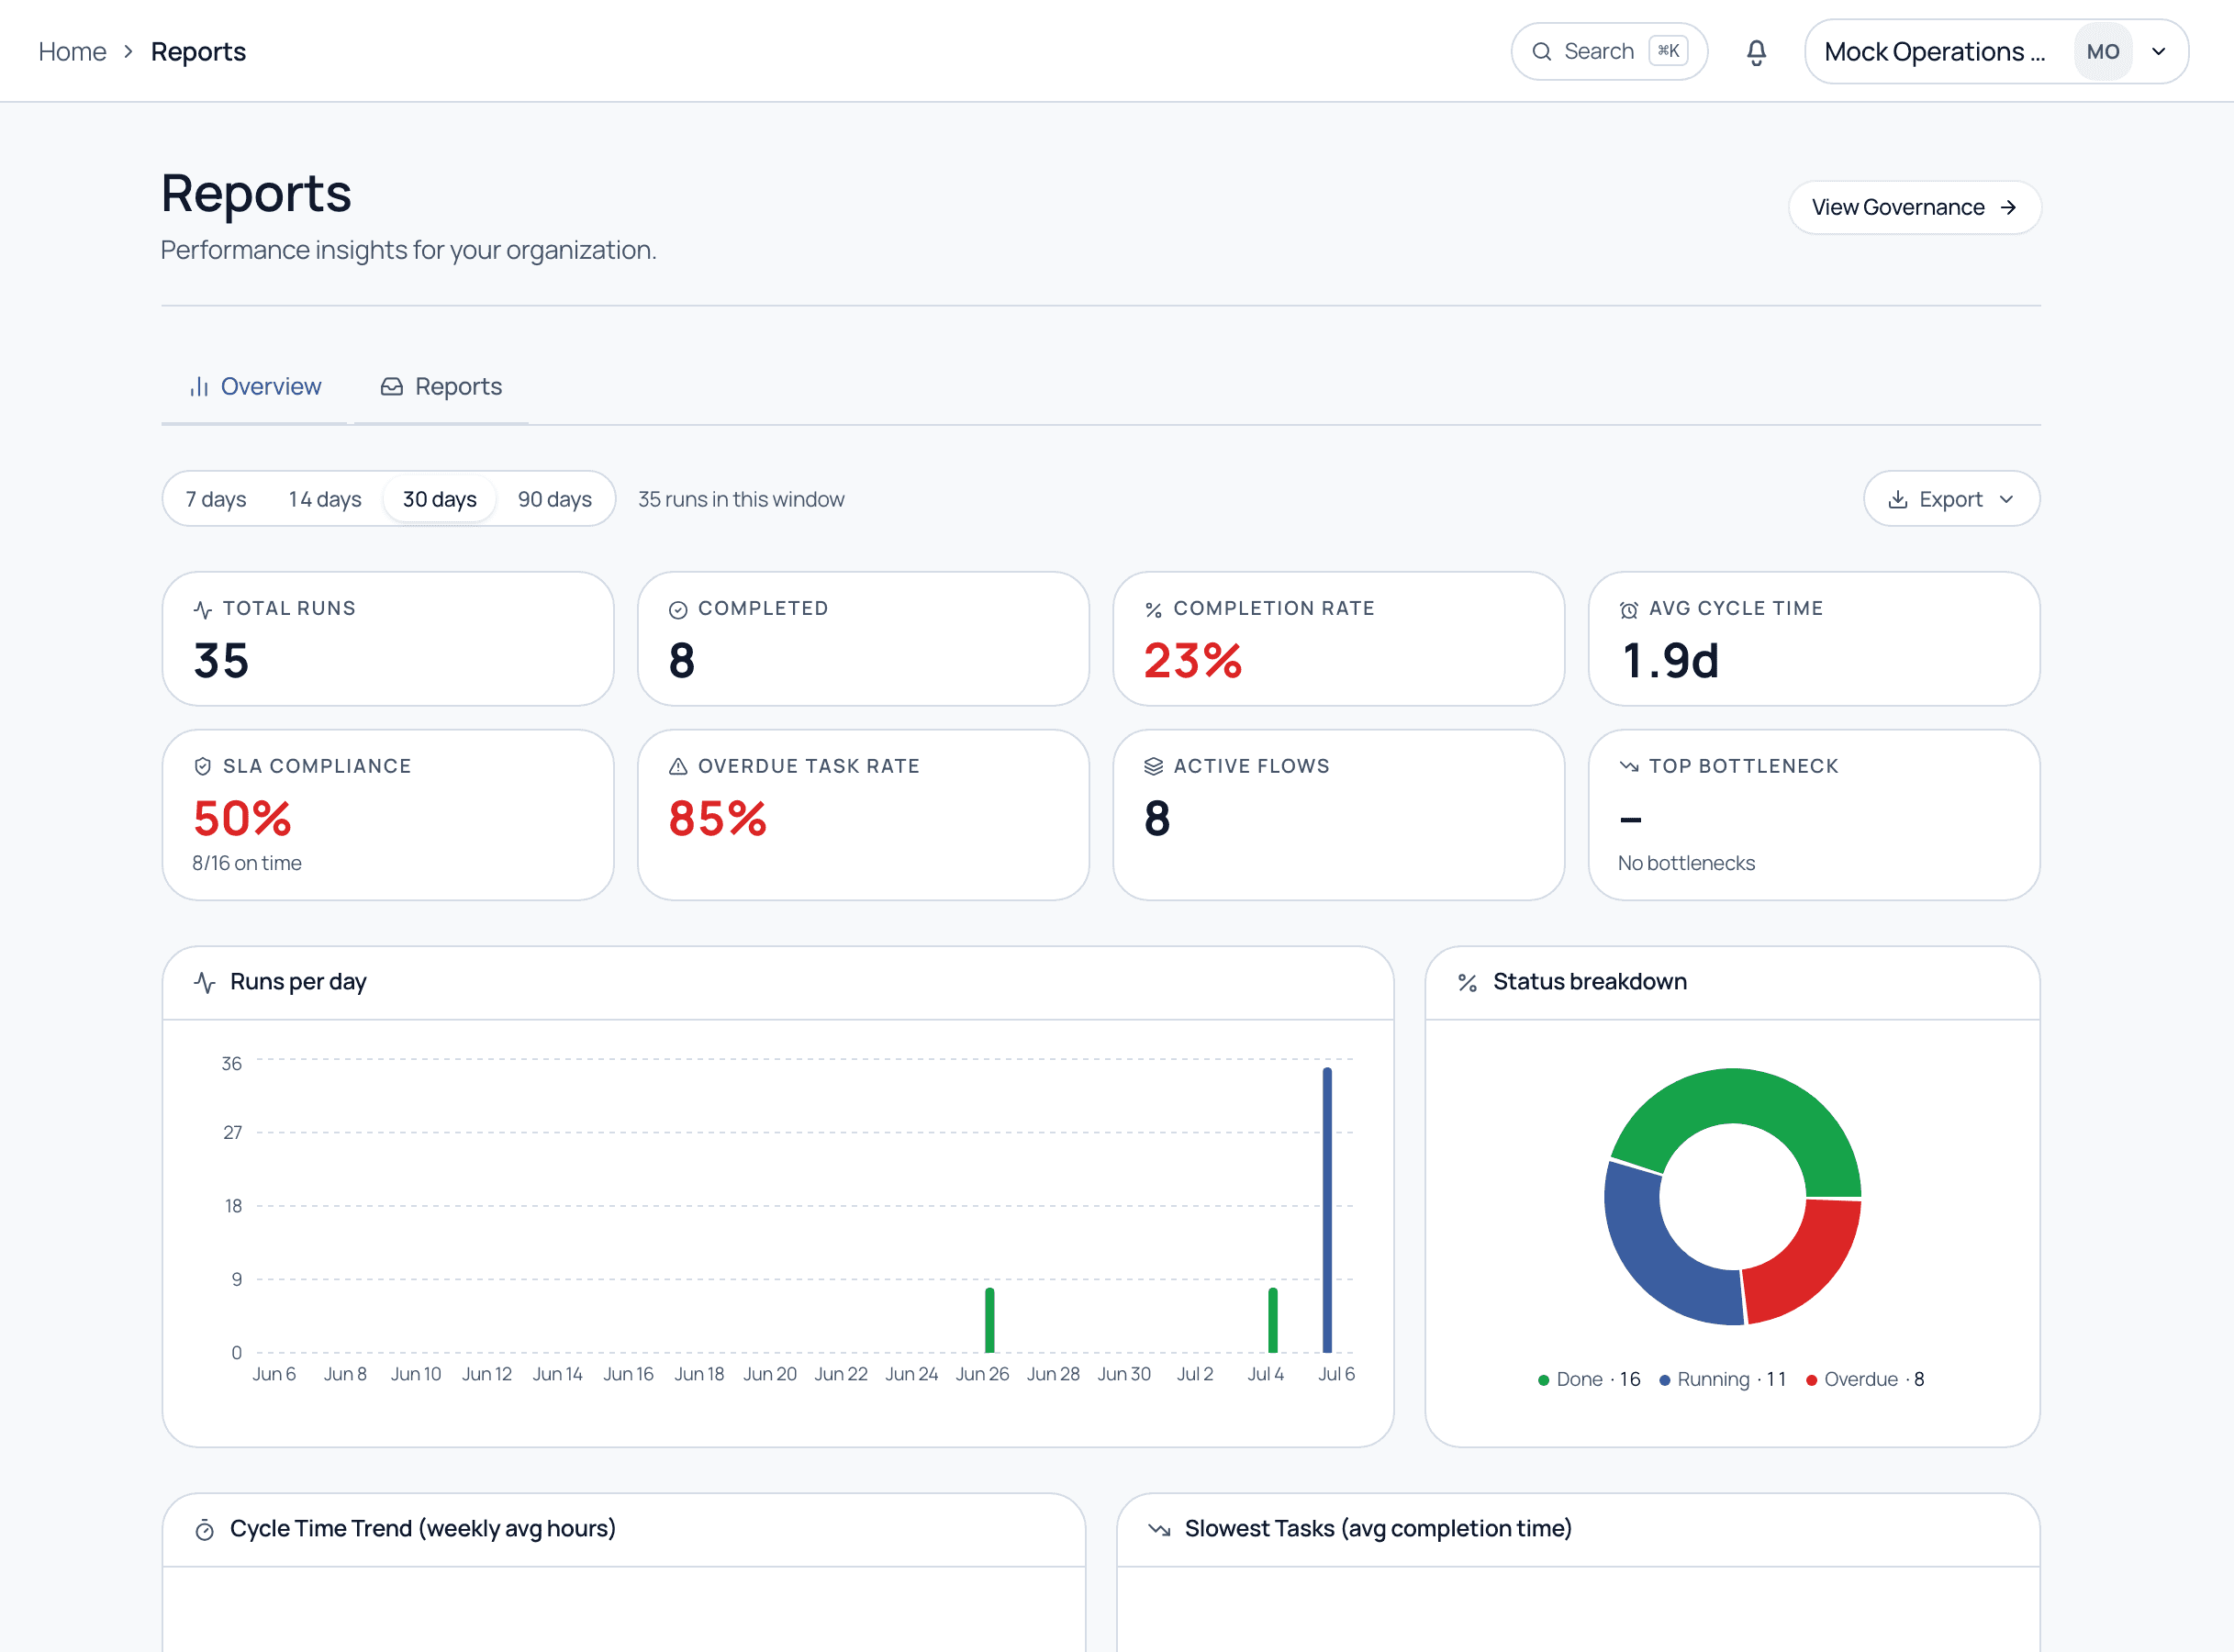The image size is (2234, 1652).
Task: Click the Cycle Time Trend stopwatch icon
Action: pos(205,1530)
